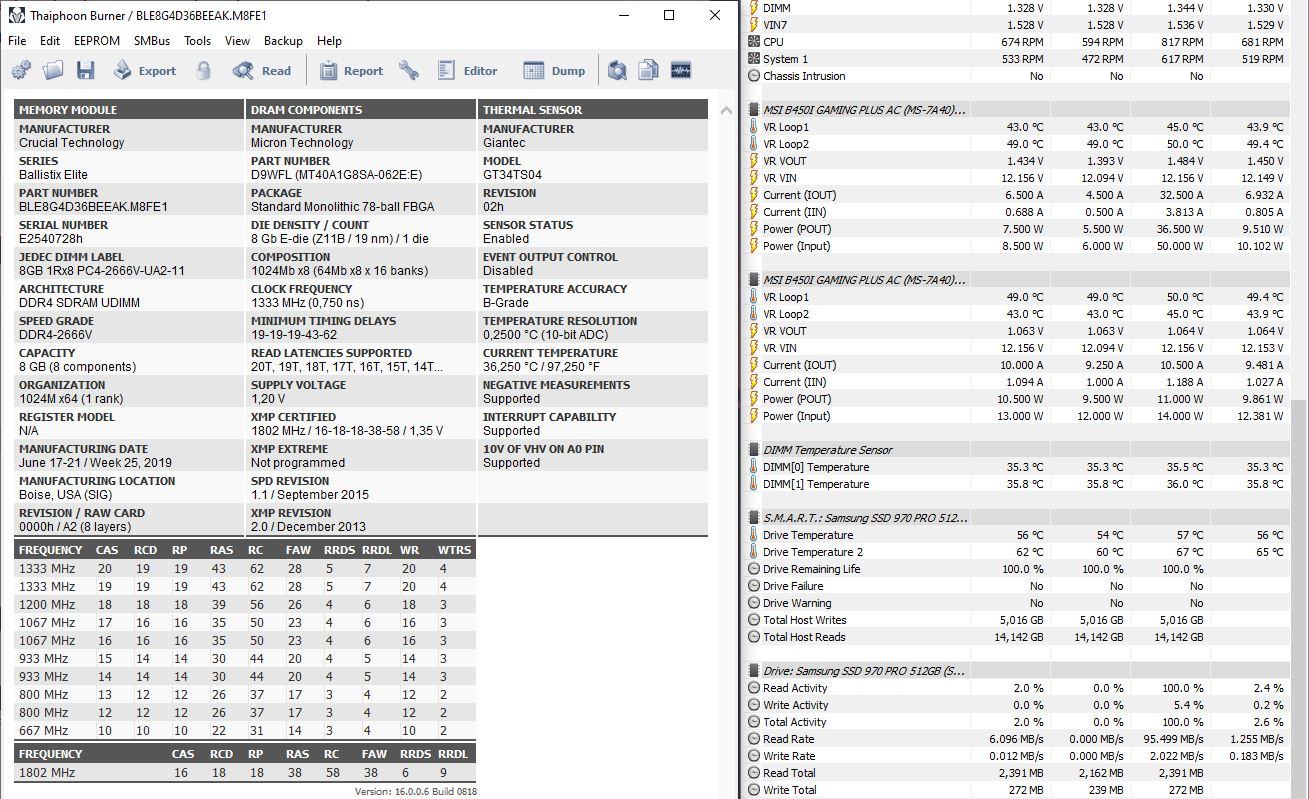The height and width of the screenshot is (799, 1309).
Task: Select the Total Activity row
Action: point(1018,722)
